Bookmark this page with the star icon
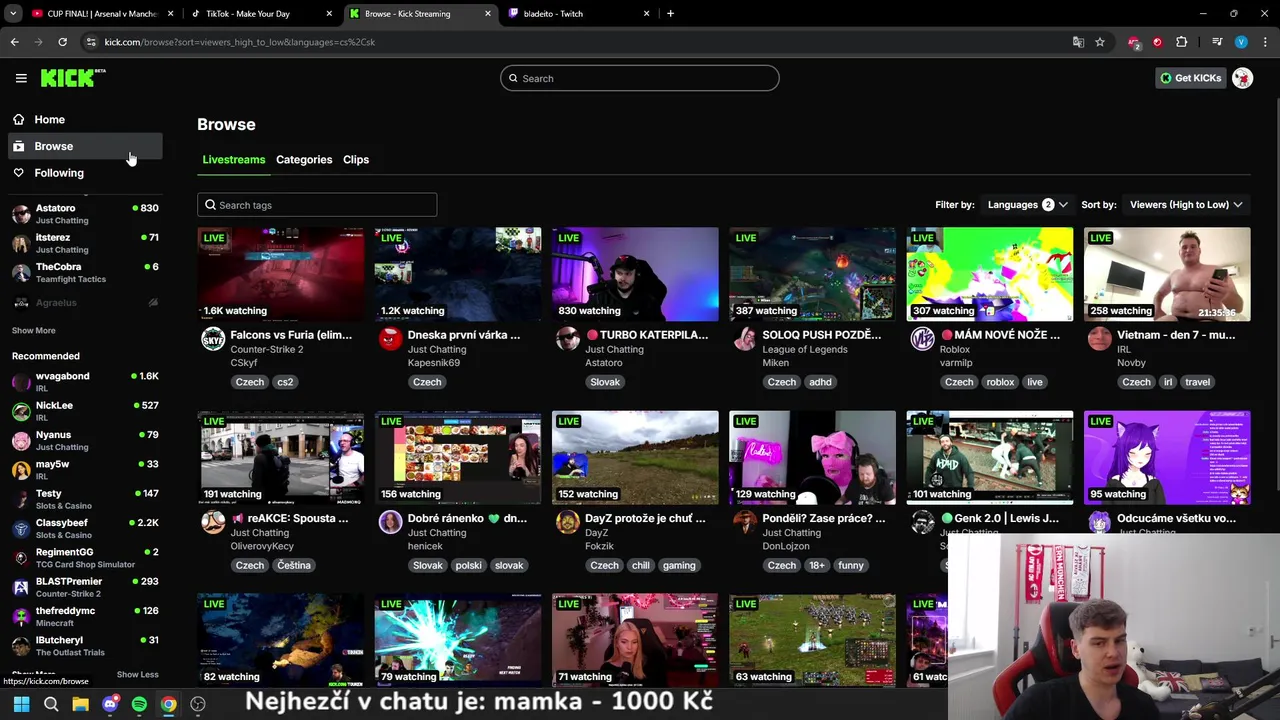This screenshot has height=720, width=1280. 1100,42
